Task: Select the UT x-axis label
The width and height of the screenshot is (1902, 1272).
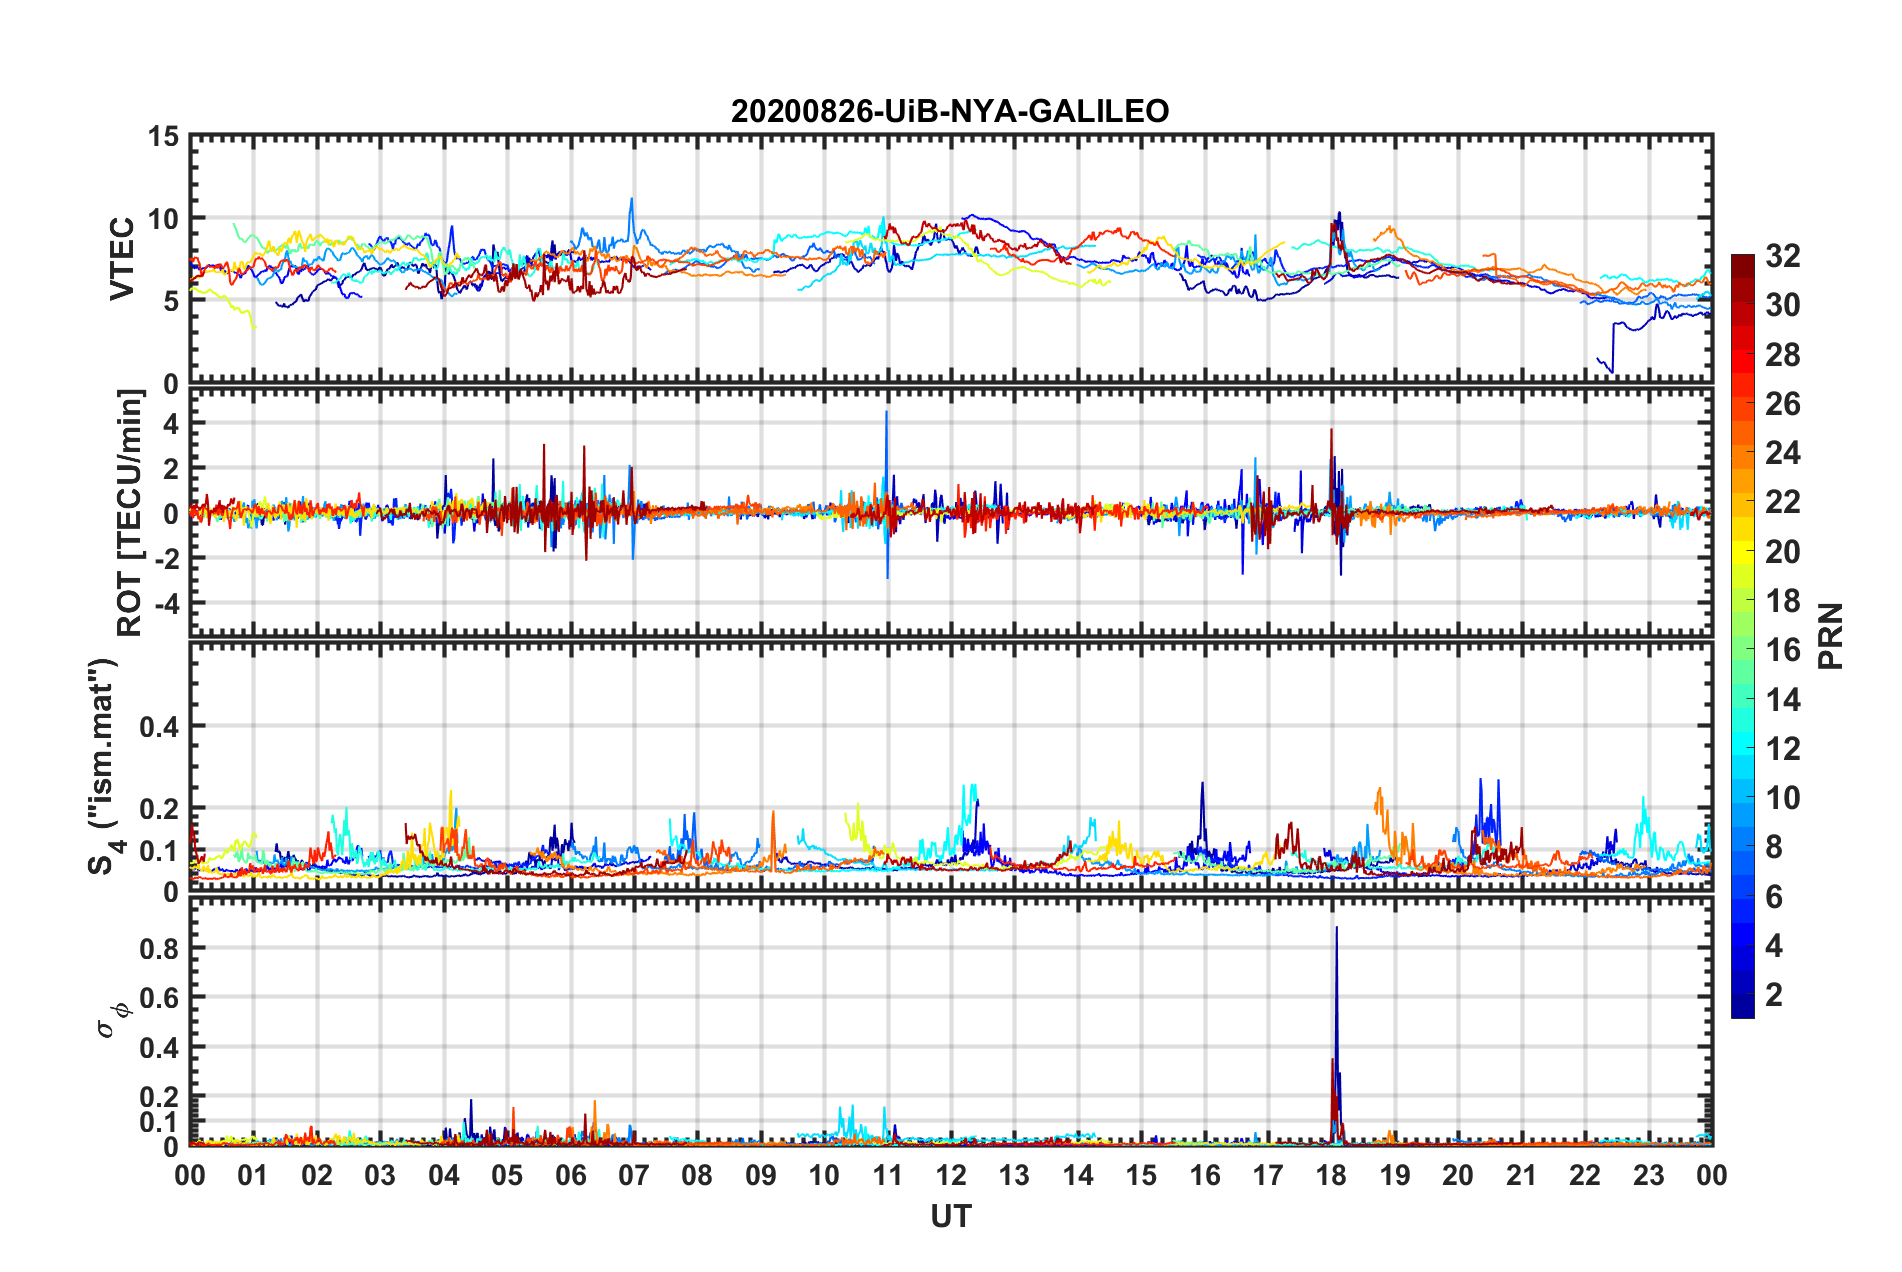Action: point(951,1216)
